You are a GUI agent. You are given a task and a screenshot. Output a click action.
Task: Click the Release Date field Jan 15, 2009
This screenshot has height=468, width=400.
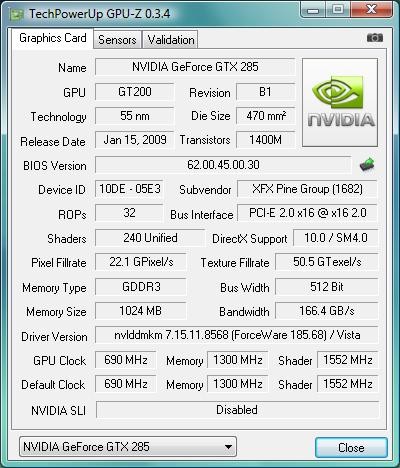click(134, 140)
